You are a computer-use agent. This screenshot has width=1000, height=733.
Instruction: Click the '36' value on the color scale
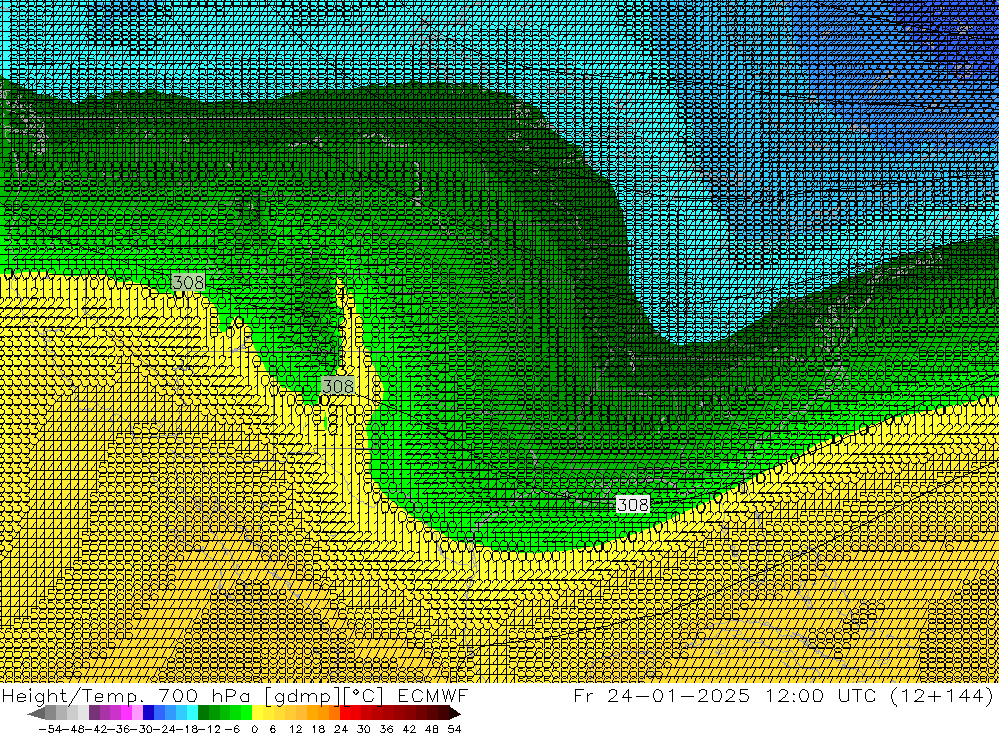(386, 729)
